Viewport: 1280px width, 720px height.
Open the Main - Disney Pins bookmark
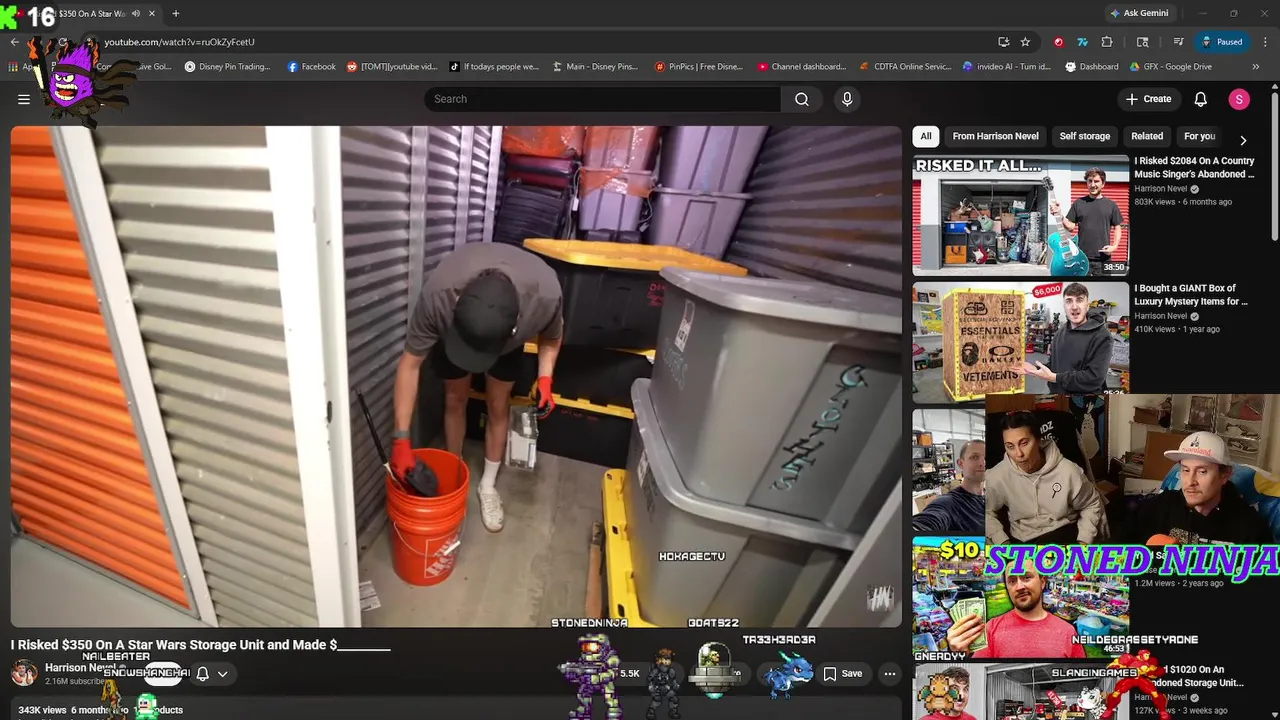(x=595, y=67)
